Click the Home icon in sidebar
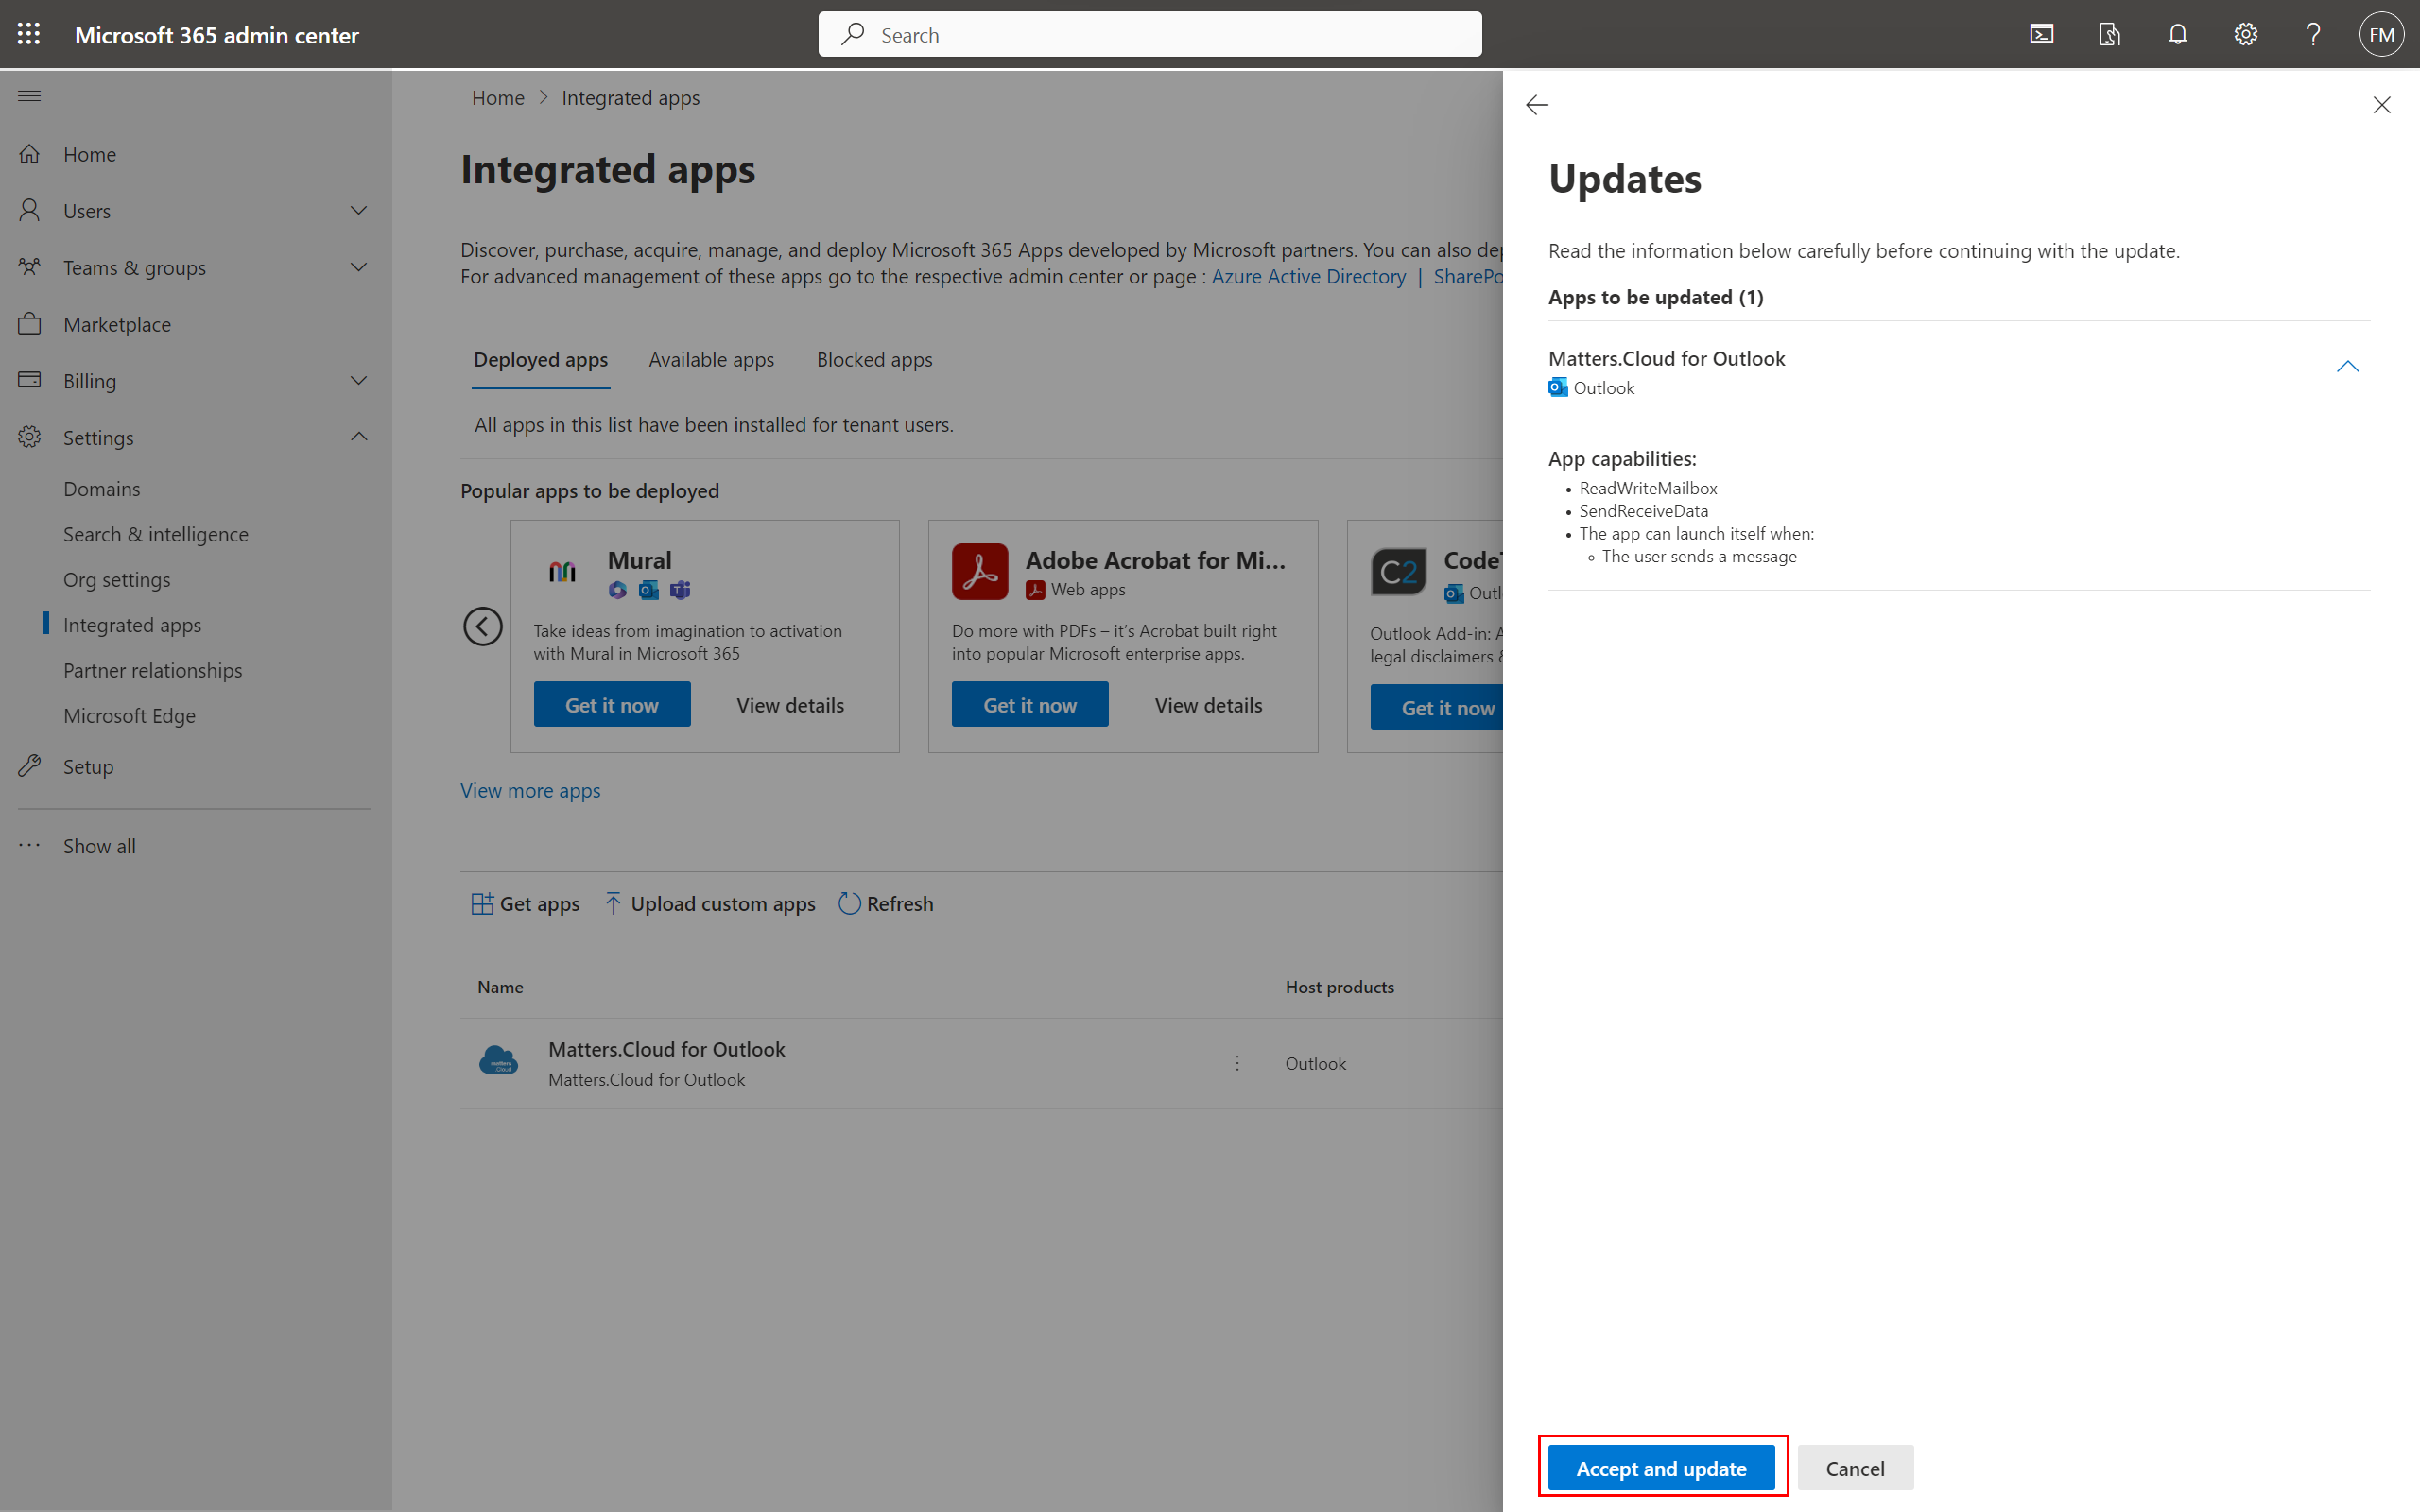The height and width of the screenshot is (1512, 2420). coord(30,154)
